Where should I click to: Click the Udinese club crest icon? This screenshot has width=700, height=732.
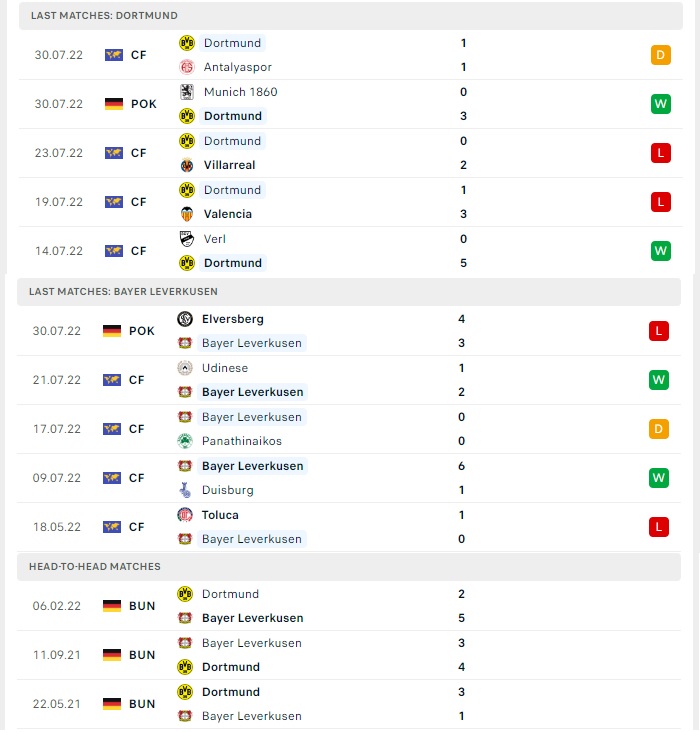point(185,368)
